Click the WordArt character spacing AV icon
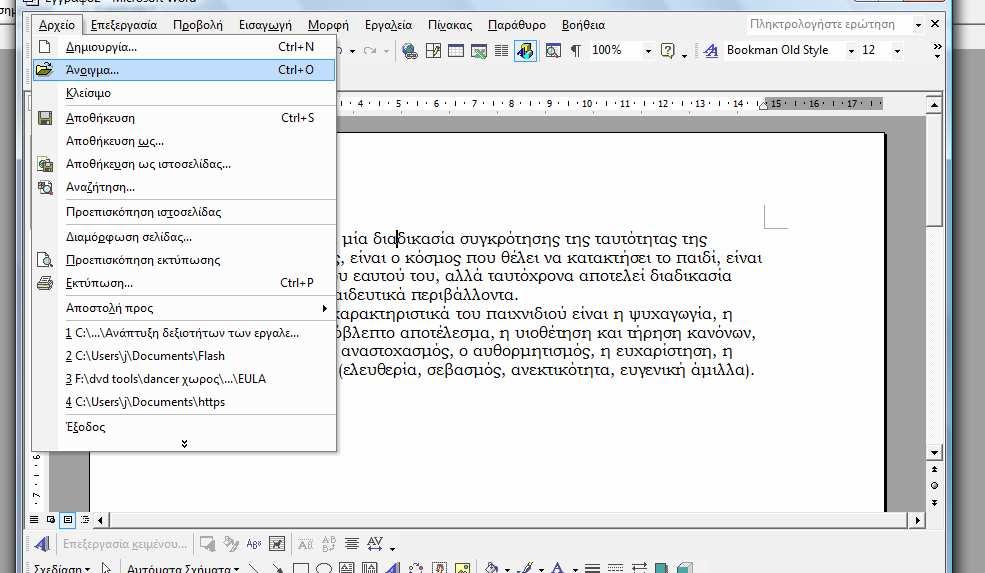 pyautogui.click(x=375, y=544)
